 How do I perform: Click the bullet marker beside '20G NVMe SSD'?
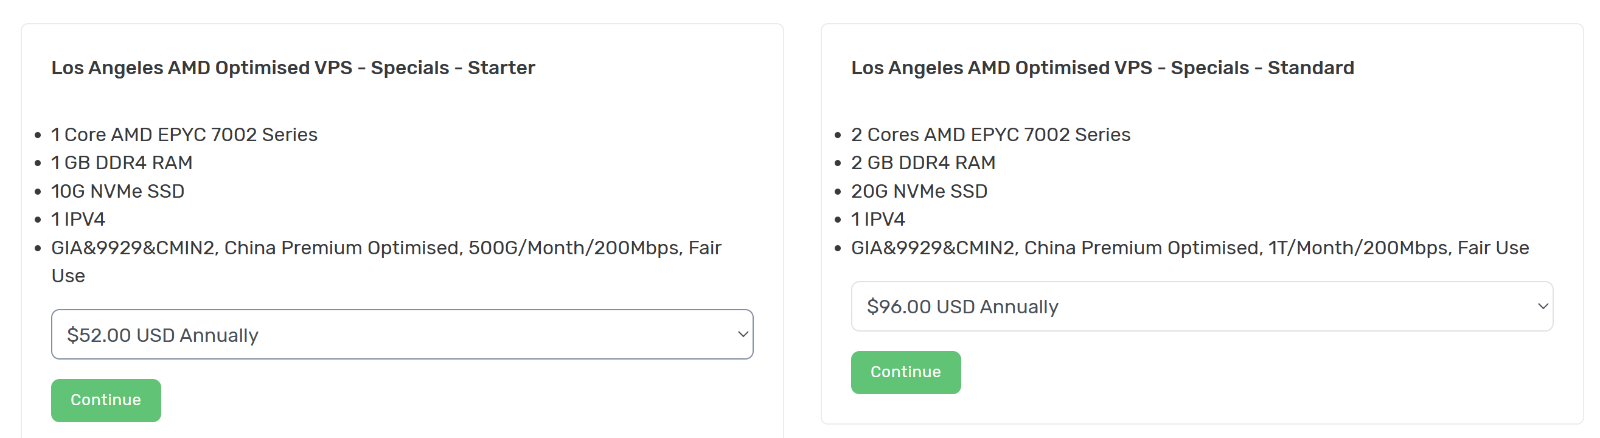(x=838, y=192)
